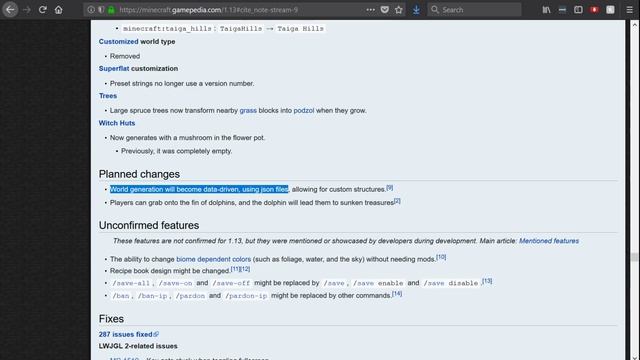Open the Superflat link

coord(114,69)
